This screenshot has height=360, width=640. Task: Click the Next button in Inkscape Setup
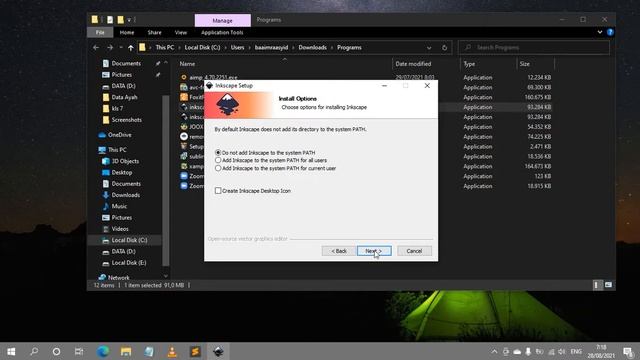pos(374,251)
